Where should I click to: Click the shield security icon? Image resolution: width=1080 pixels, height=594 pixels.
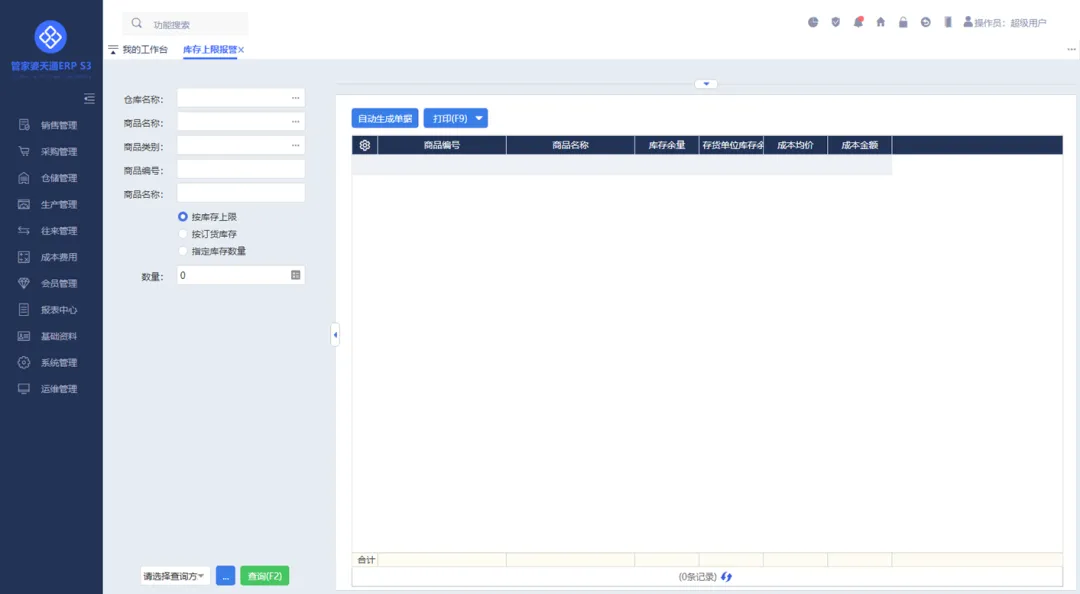point(836,22)
